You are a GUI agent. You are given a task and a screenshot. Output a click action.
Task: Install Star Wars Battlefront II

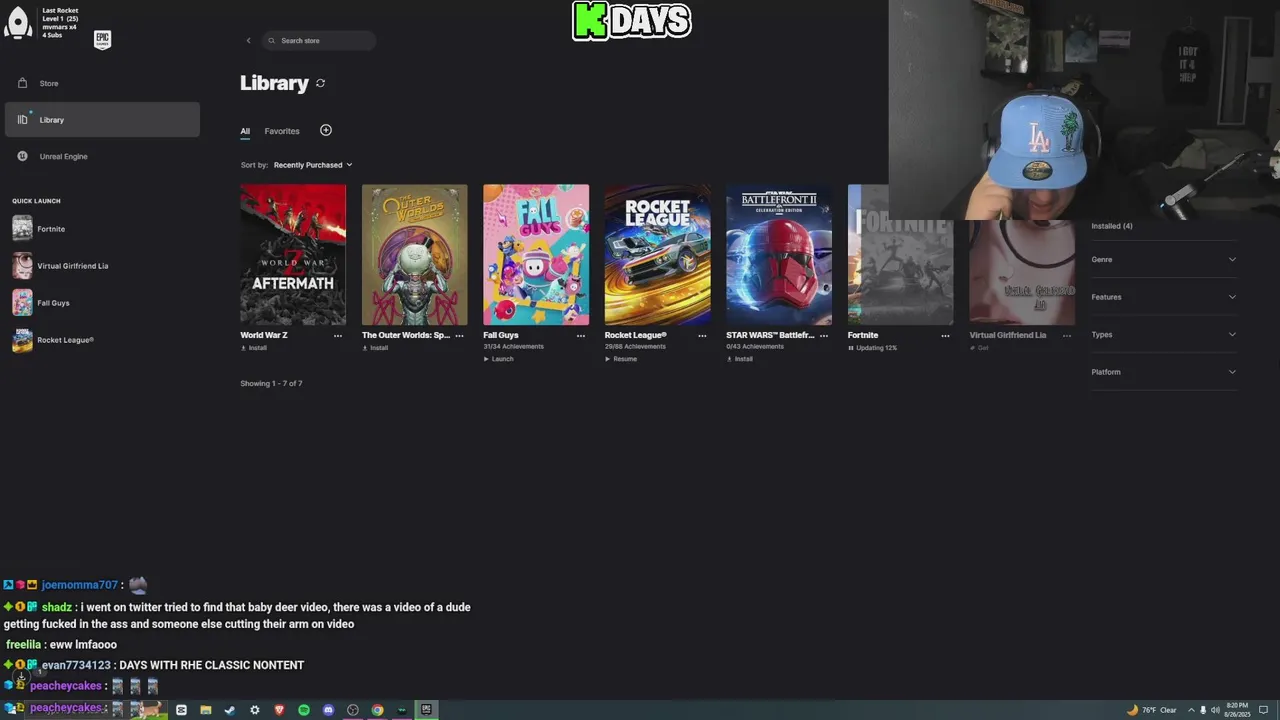click(x=740, y=359)
